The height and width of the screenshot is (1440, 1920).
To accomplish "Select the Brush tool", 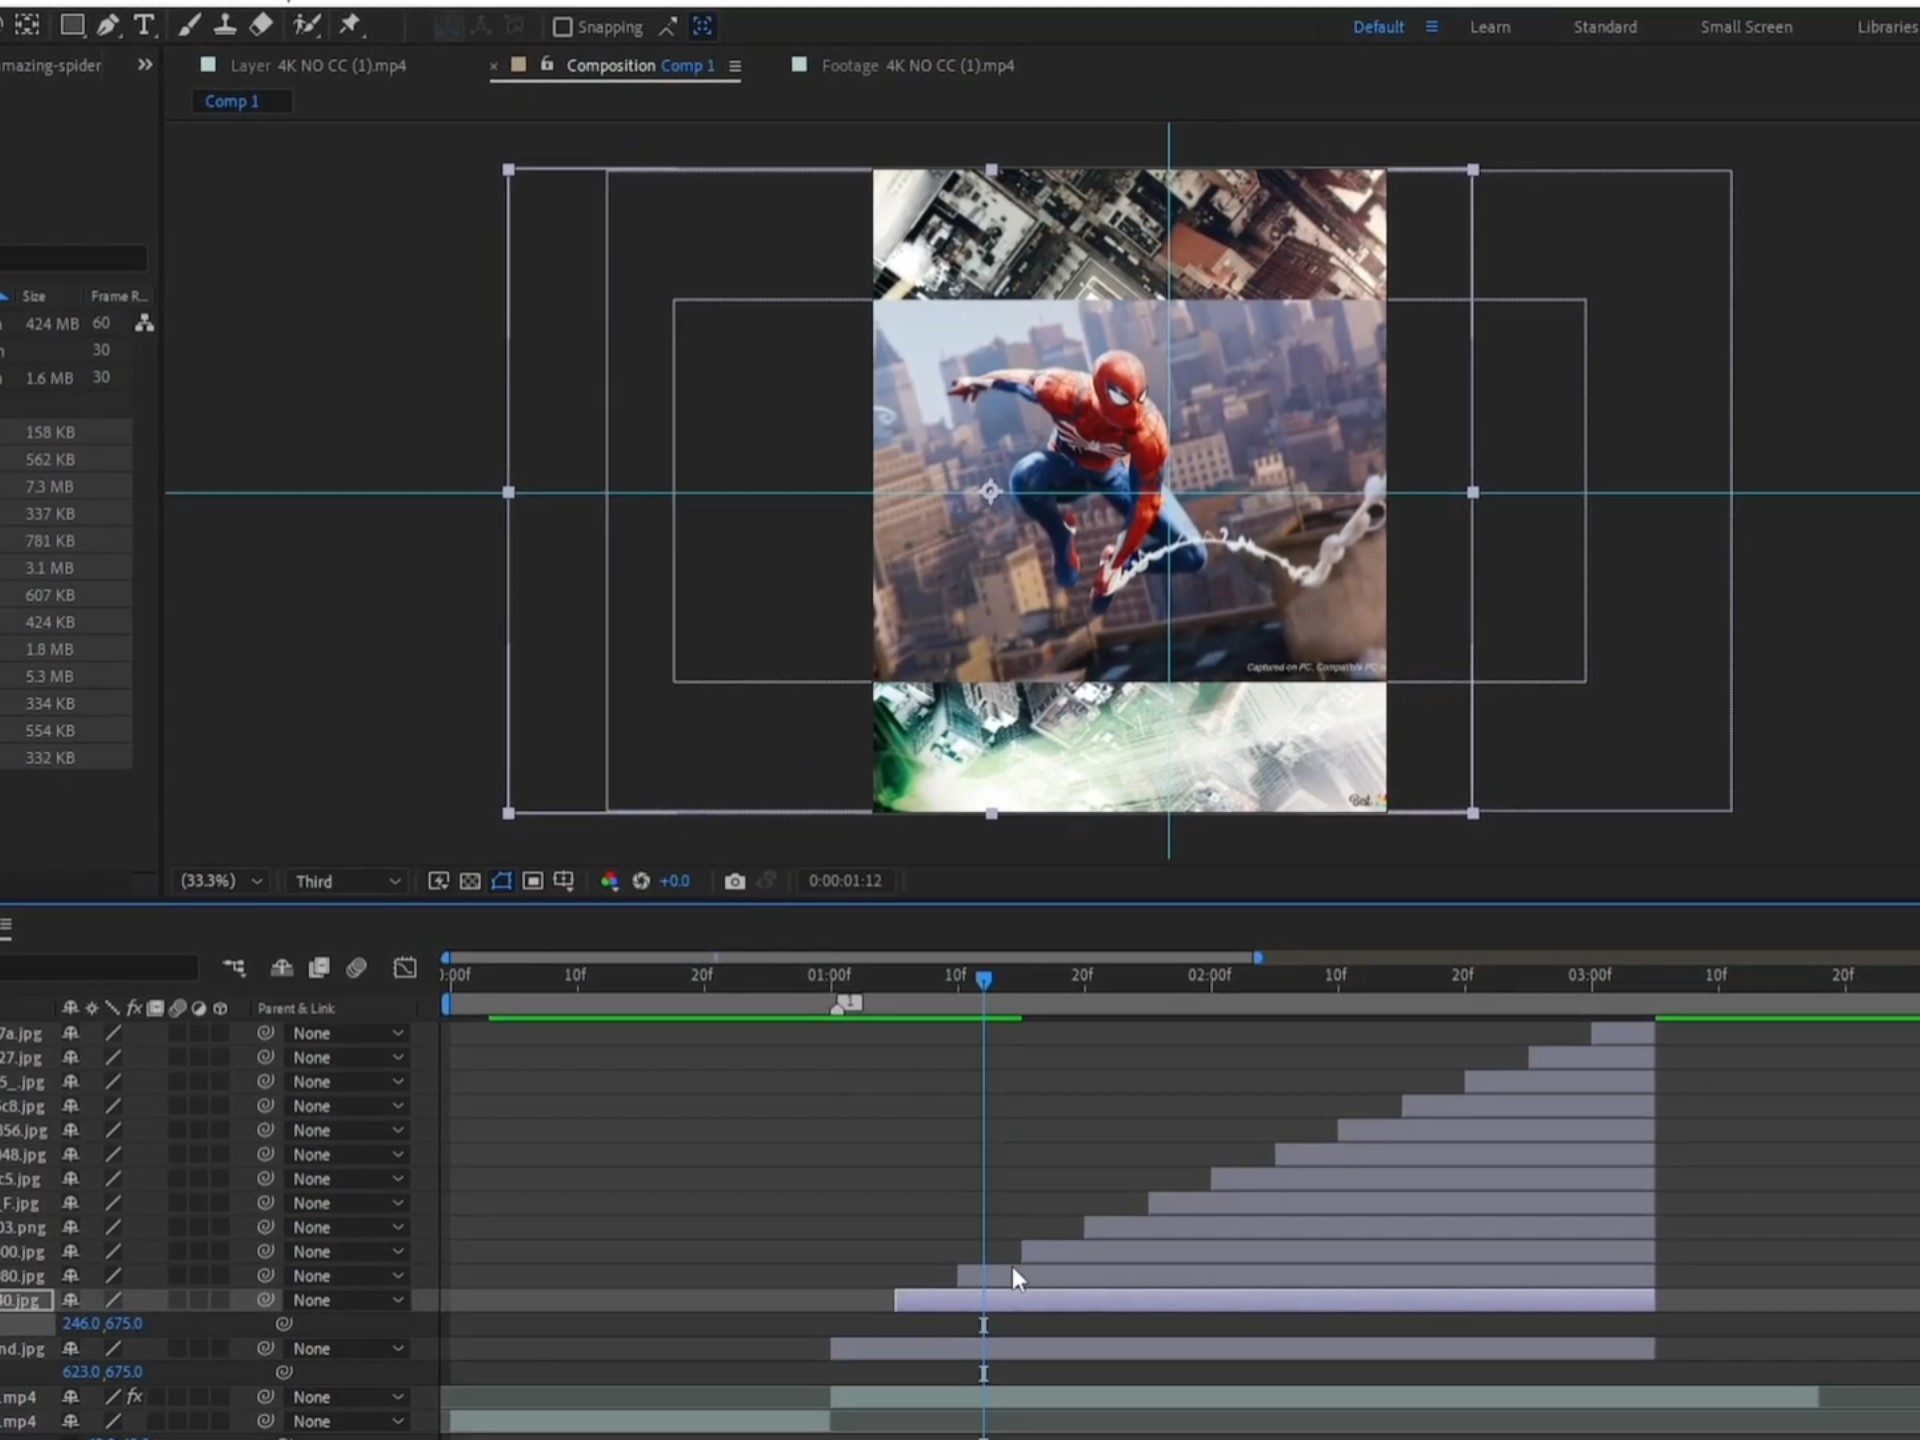I will [x=188, y=25].
